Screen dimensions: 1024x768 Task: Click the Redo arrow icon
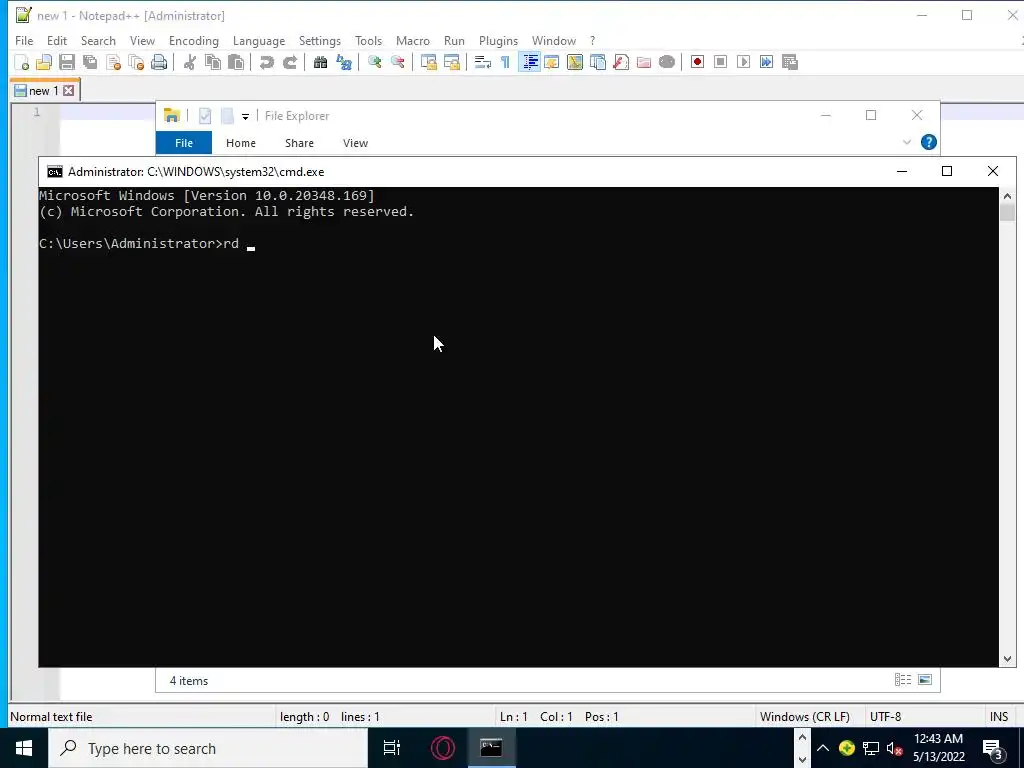point(290,62)
